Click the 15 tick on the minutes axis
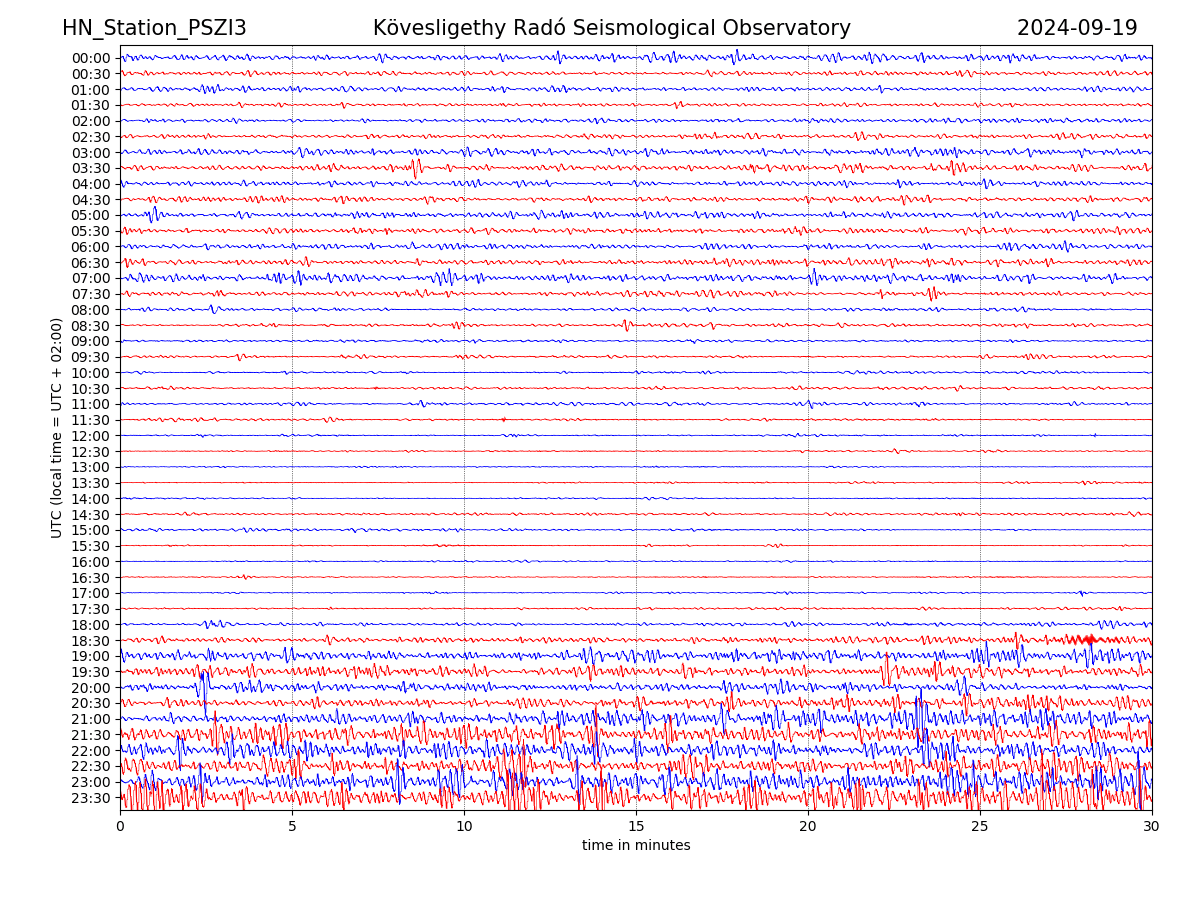Image resolution: width=1200 pixels, height=900 pixels. pyautogui.click(x=636, y=826)
